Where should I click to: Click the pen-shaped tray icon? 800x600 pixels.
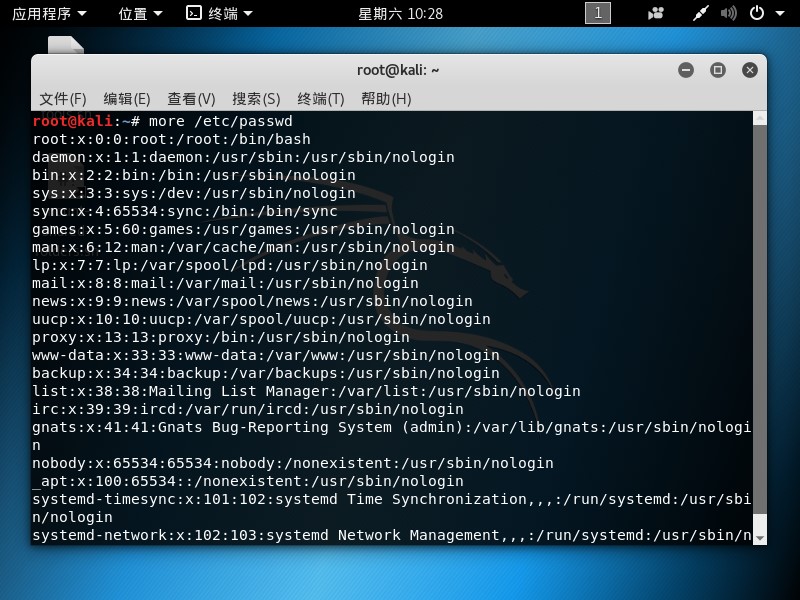pyautogui.click(x=701, y=13)
